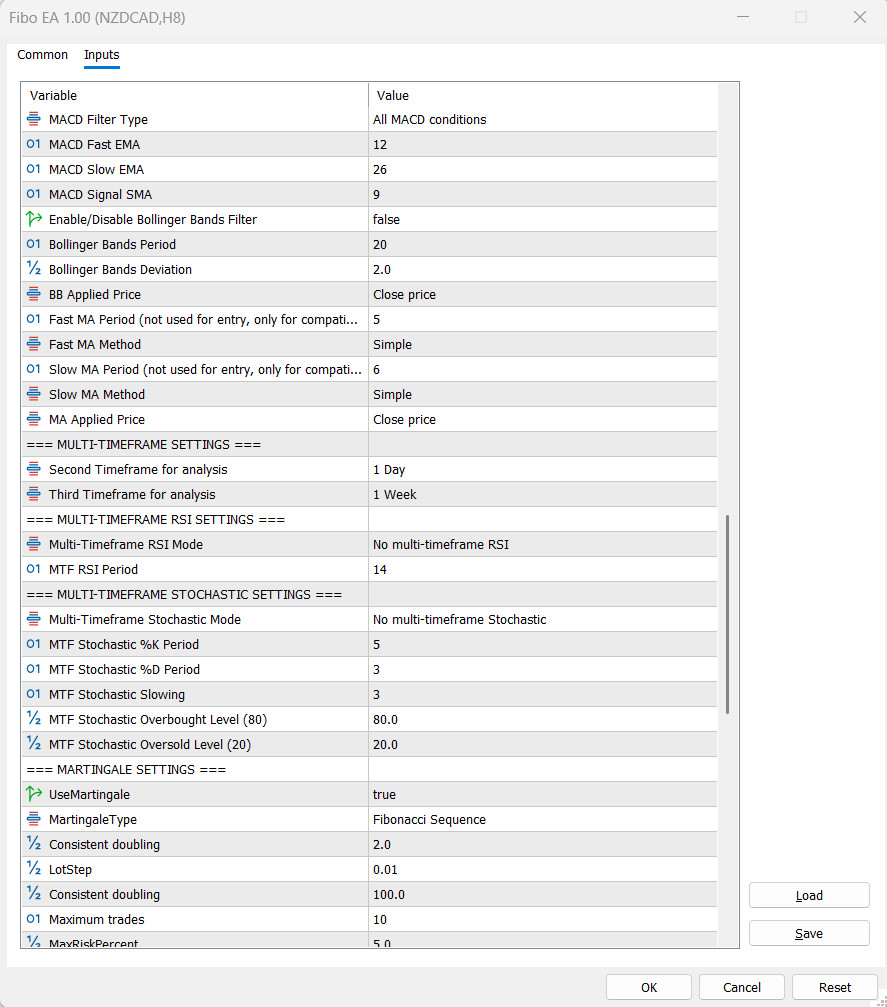This screenshot has height=1007, width=887.
Task: Click the enum icon beside Multi-Timeframe RSI Mode
Action: [33, 545]
